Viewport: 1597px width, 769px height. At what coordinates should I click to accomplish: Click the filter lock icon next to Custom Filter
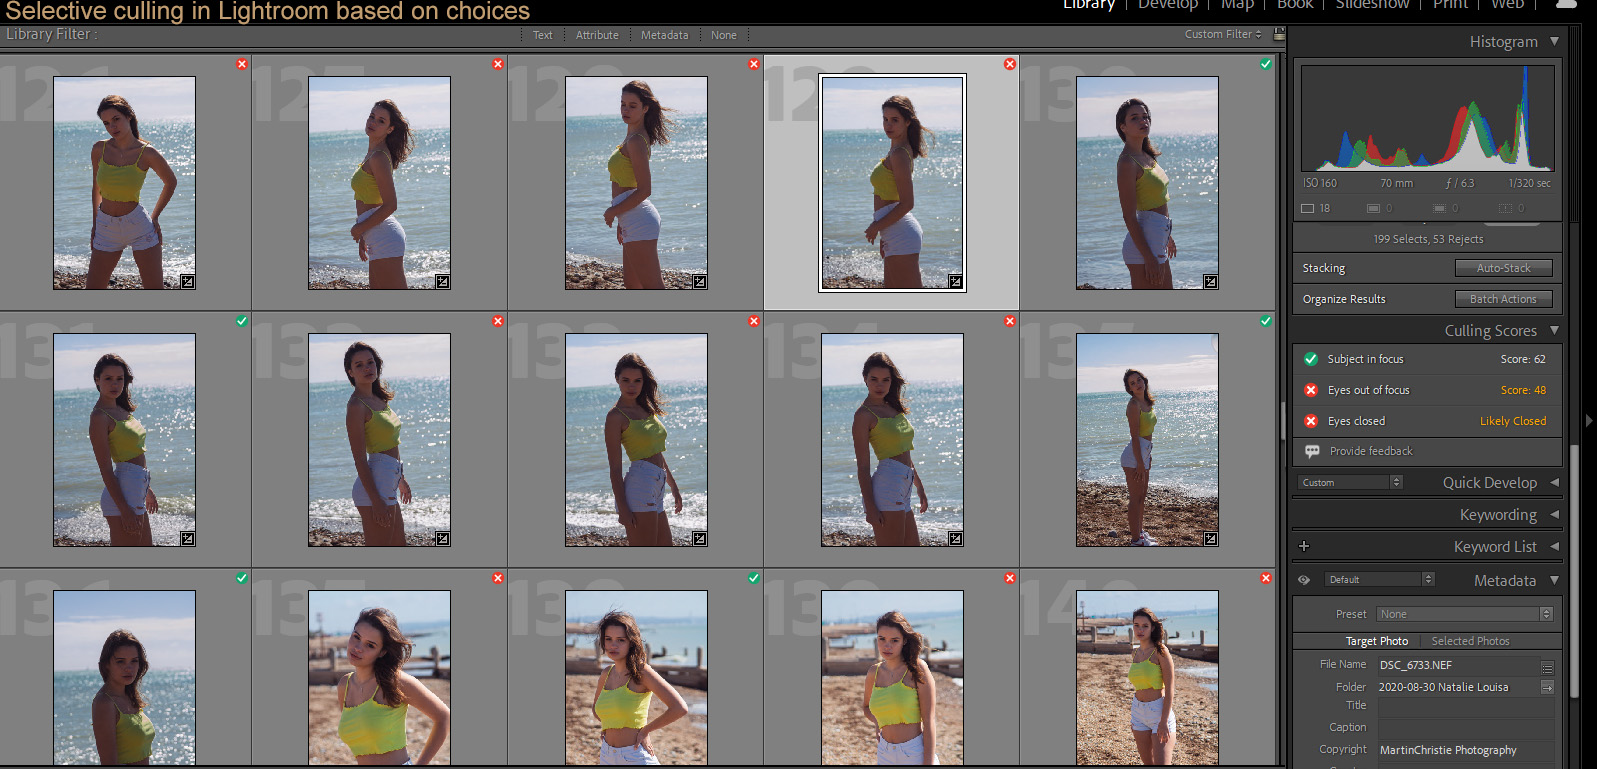click(1278, 34)
